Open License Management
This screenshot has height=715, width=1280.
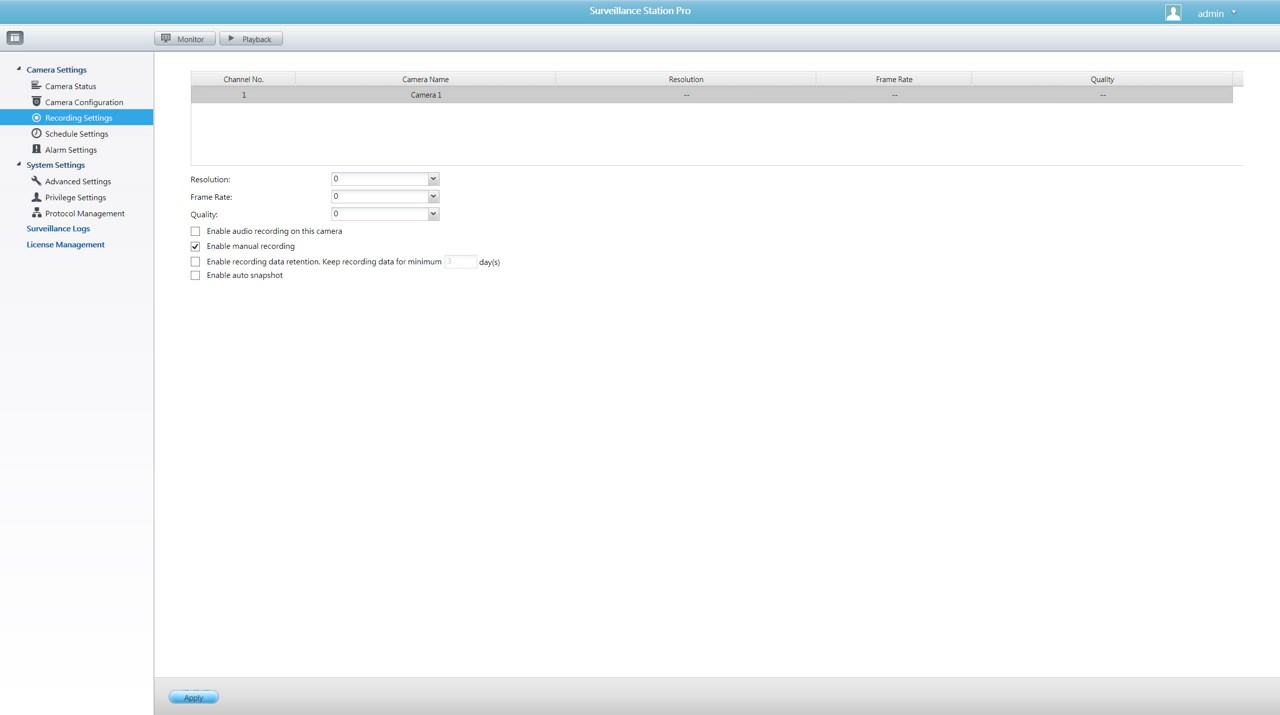pyautogui.click(x=65, y=245)
